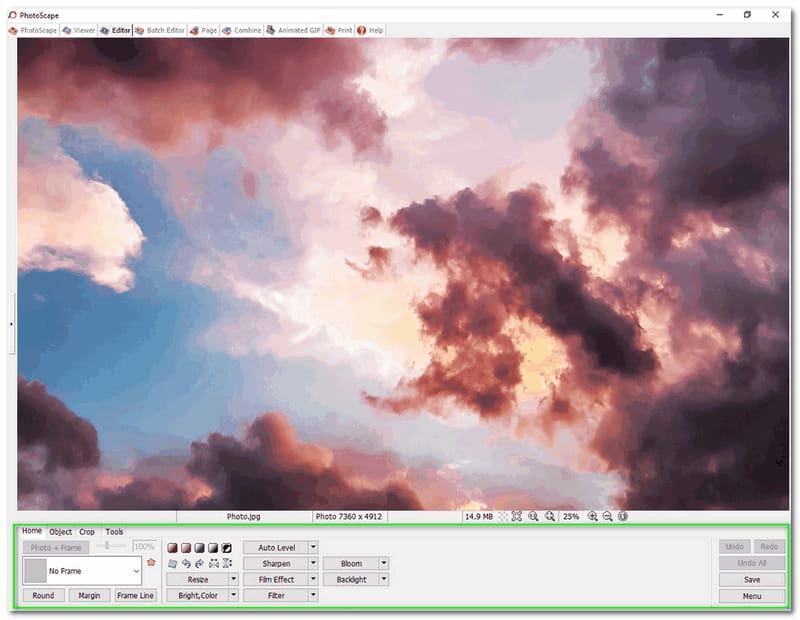
Task: Click the fit-to-screen icon in status bar
Action: click(517, 516)
